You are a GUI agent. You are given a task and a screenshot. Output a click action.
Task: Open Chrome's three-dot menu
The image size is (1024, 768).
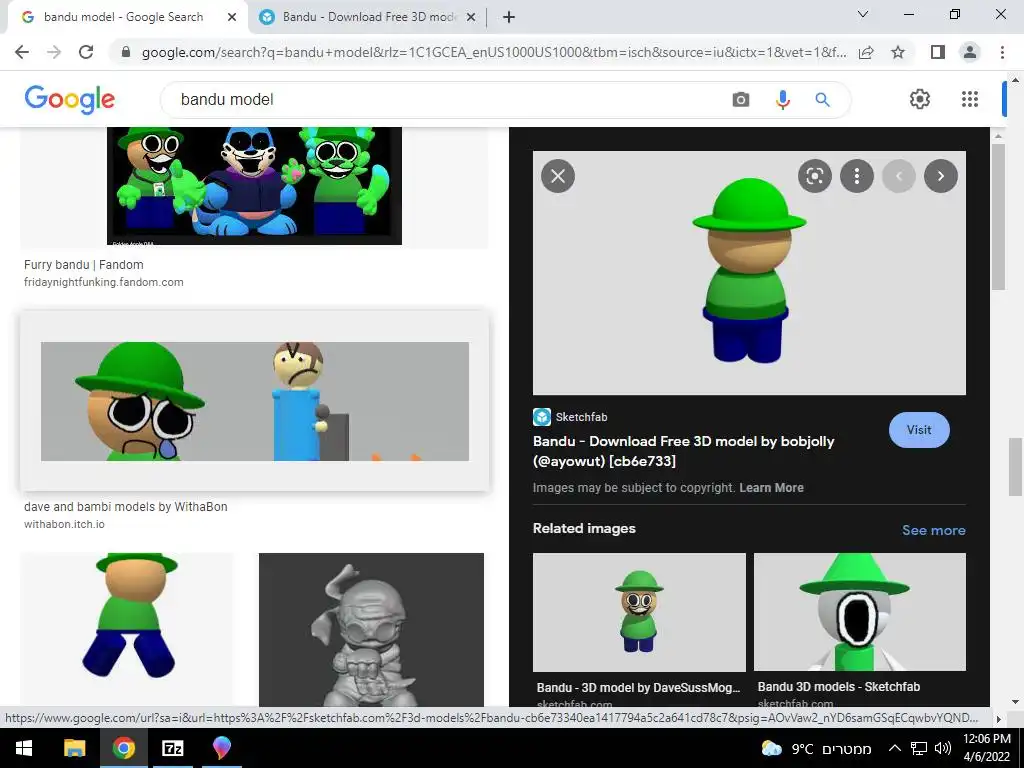click(1002, 52)
